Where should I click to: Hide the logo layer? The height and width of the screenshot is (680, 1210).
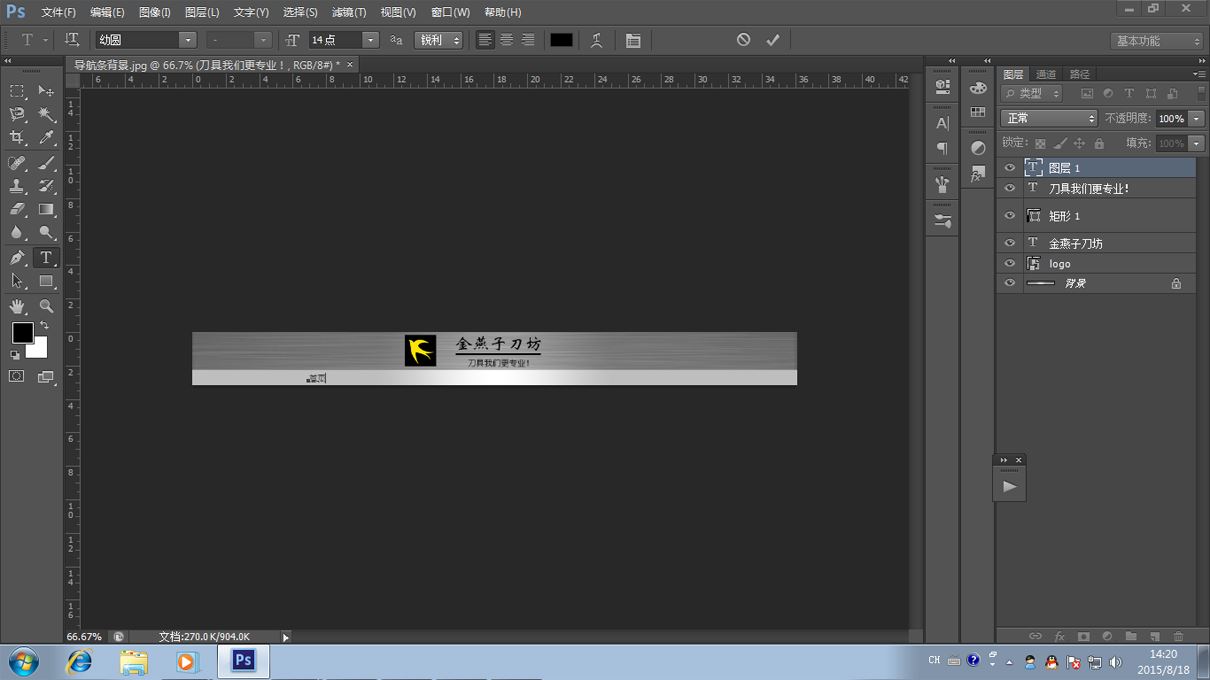tap(1009, 264)
